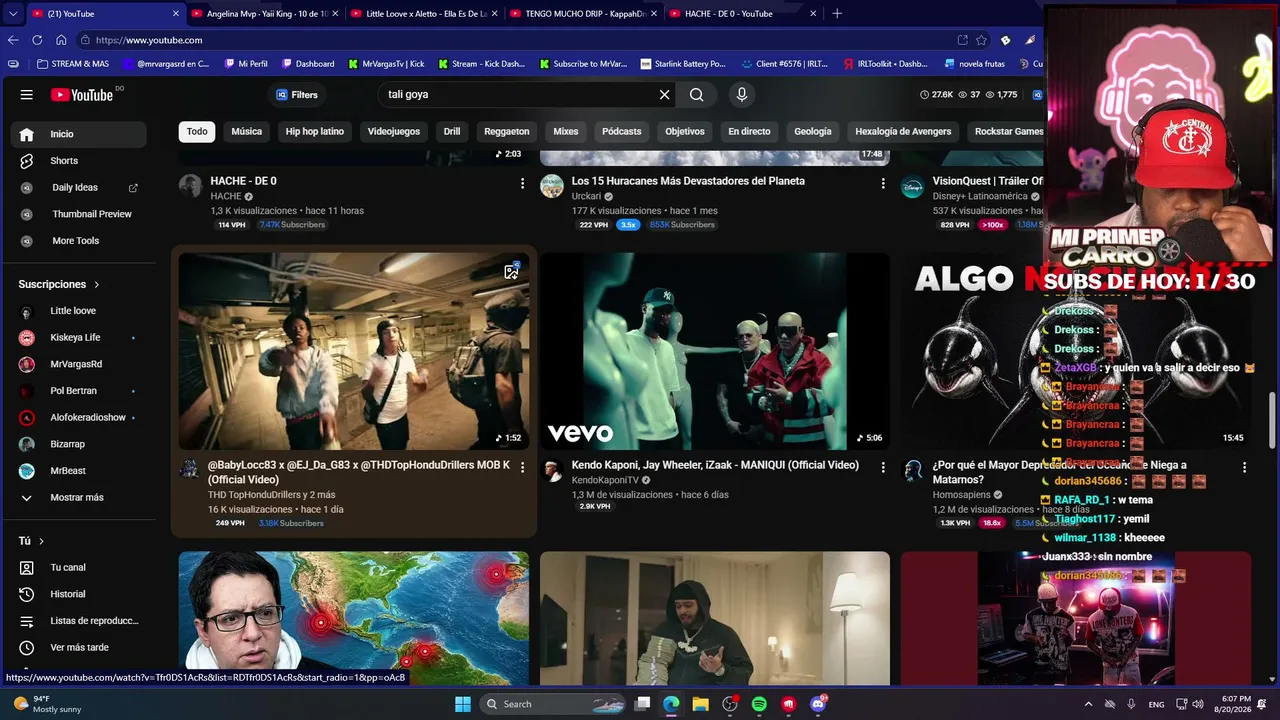The image size is (1280, 720).
Task: Select the Videojuegos filter chip
Action: pos(394,132)
